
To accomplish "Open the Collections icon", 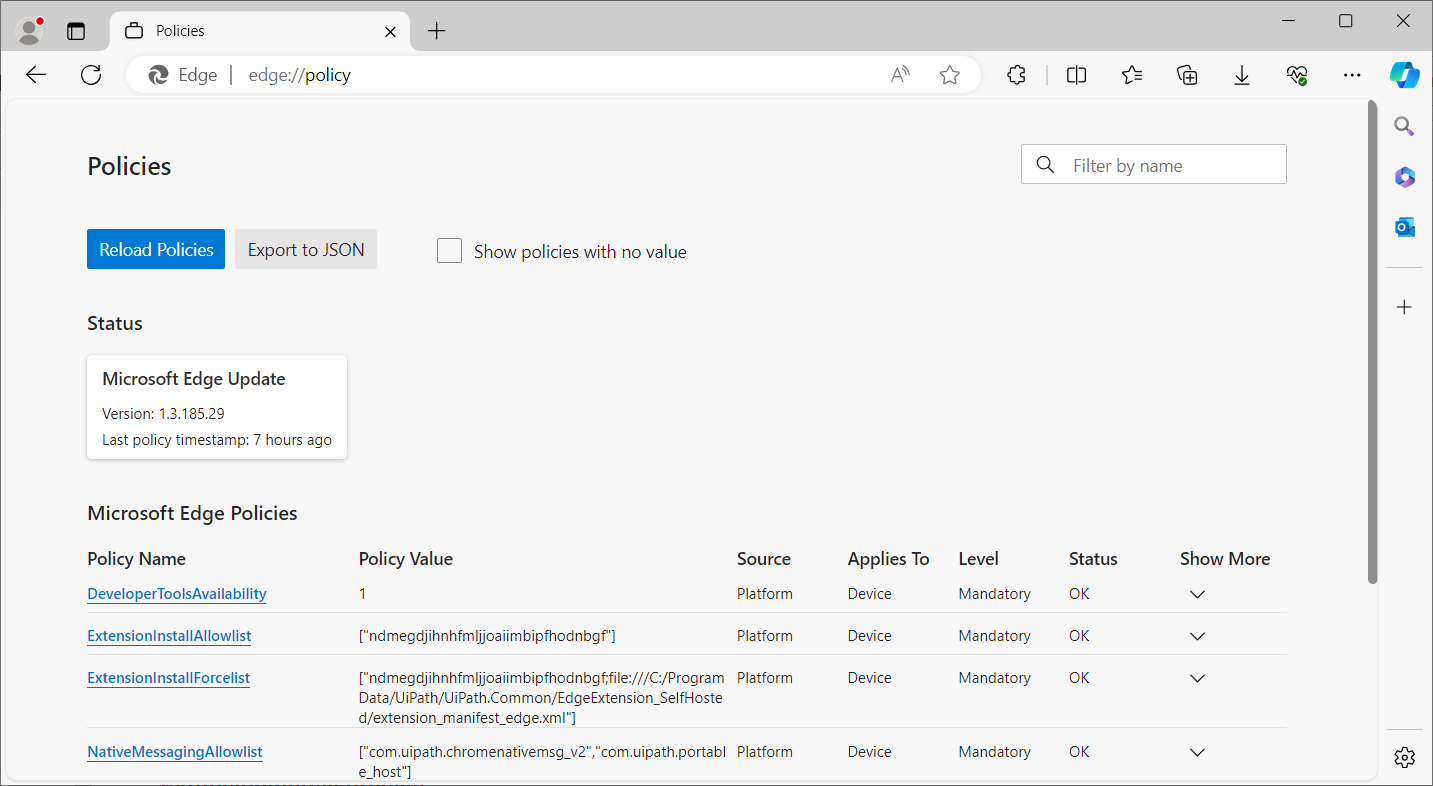I will coord(1187,75).
